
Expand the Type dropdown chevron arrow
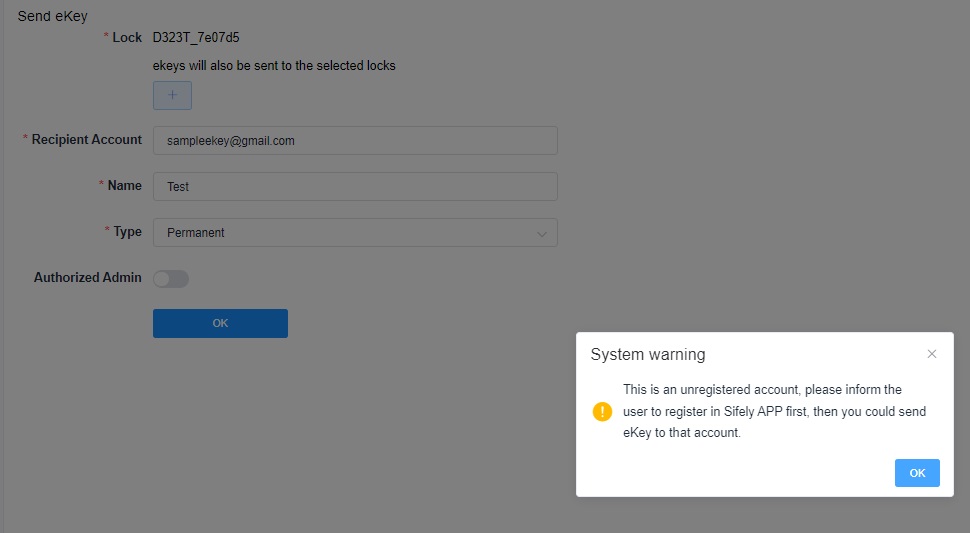point(542,234)
